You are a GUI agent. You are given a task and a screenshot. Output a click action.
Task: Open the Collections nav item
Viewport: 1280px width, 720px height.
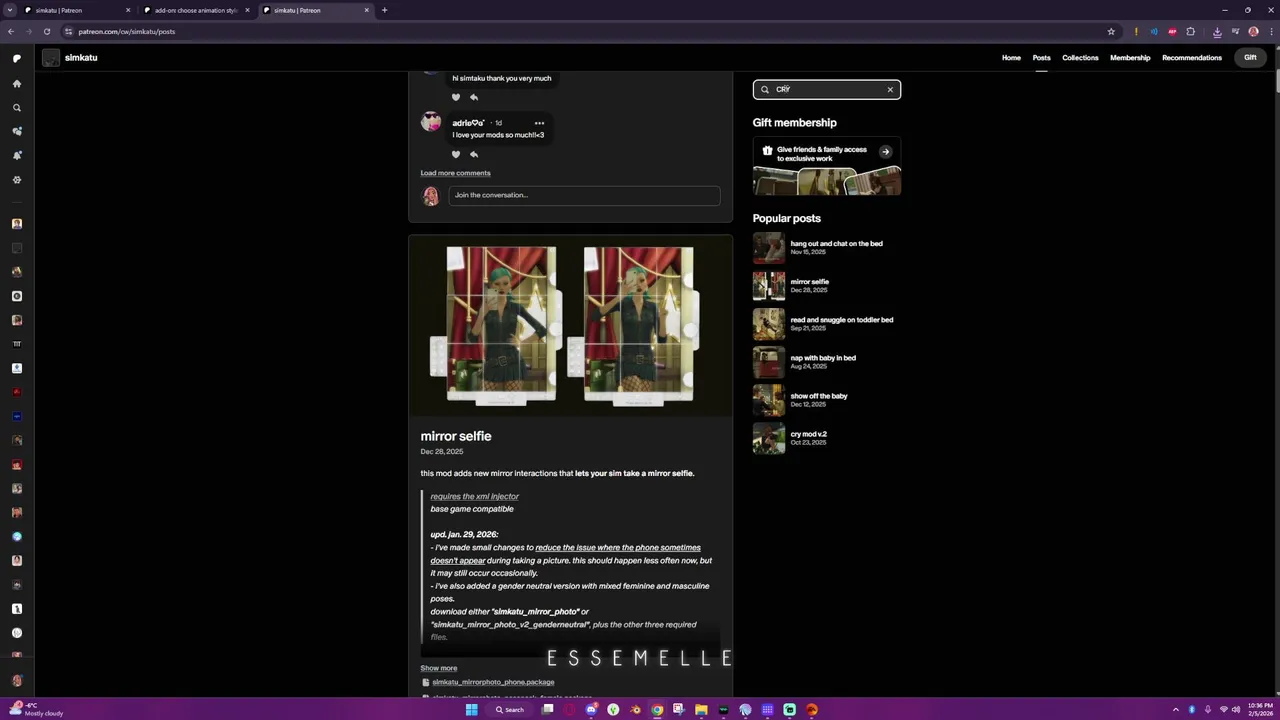[x=1080, y=58]
